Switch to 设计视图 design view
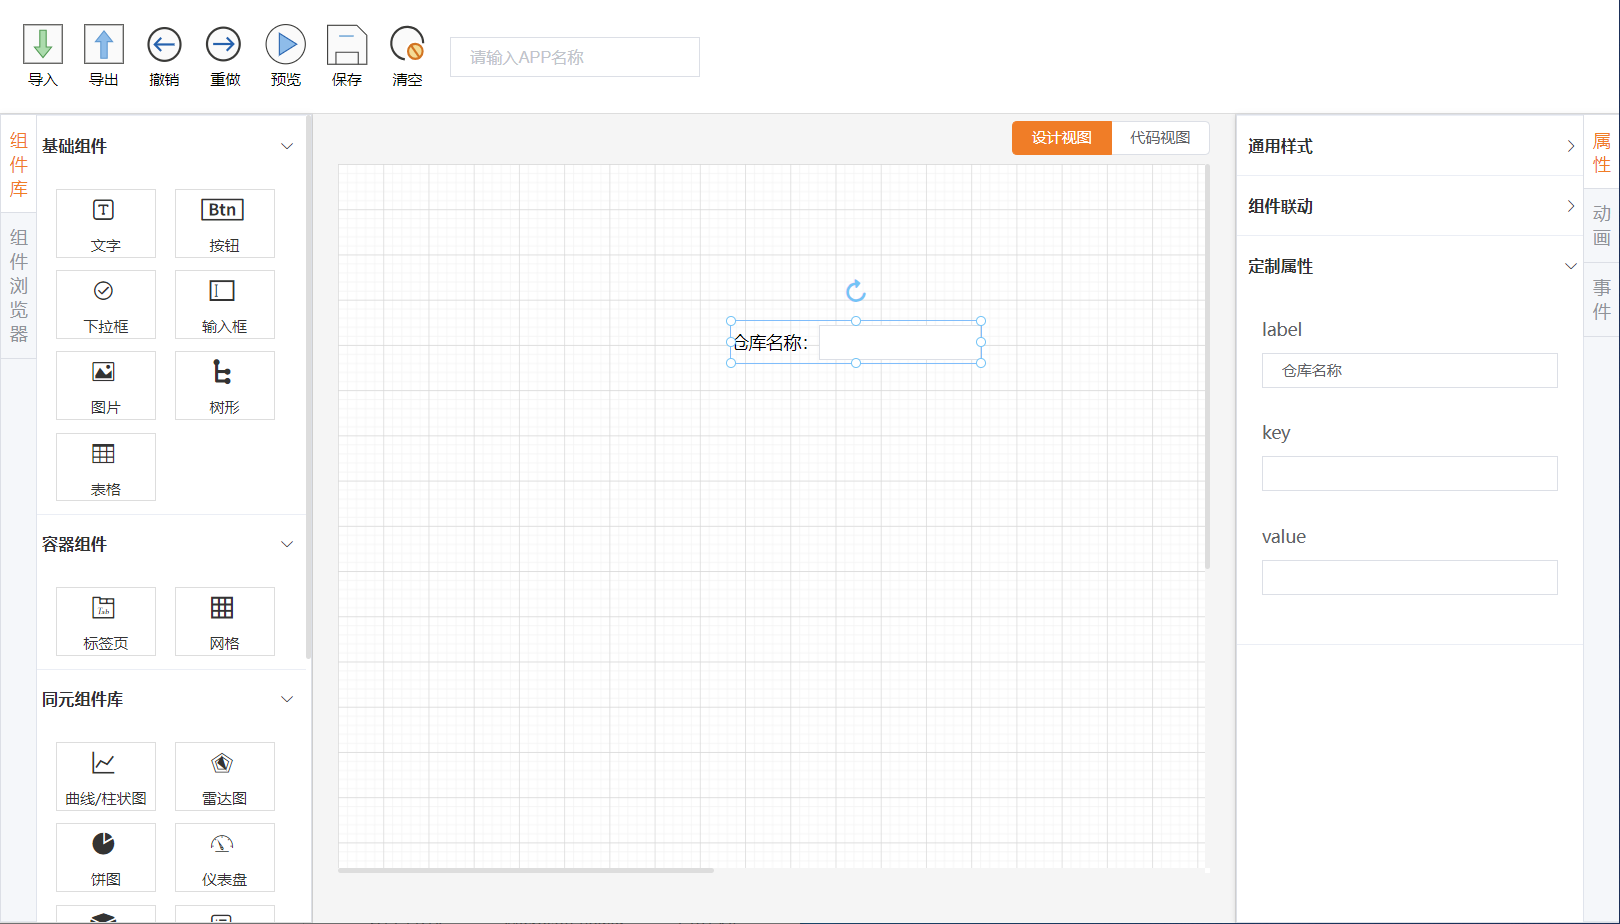 point(1062,138)
